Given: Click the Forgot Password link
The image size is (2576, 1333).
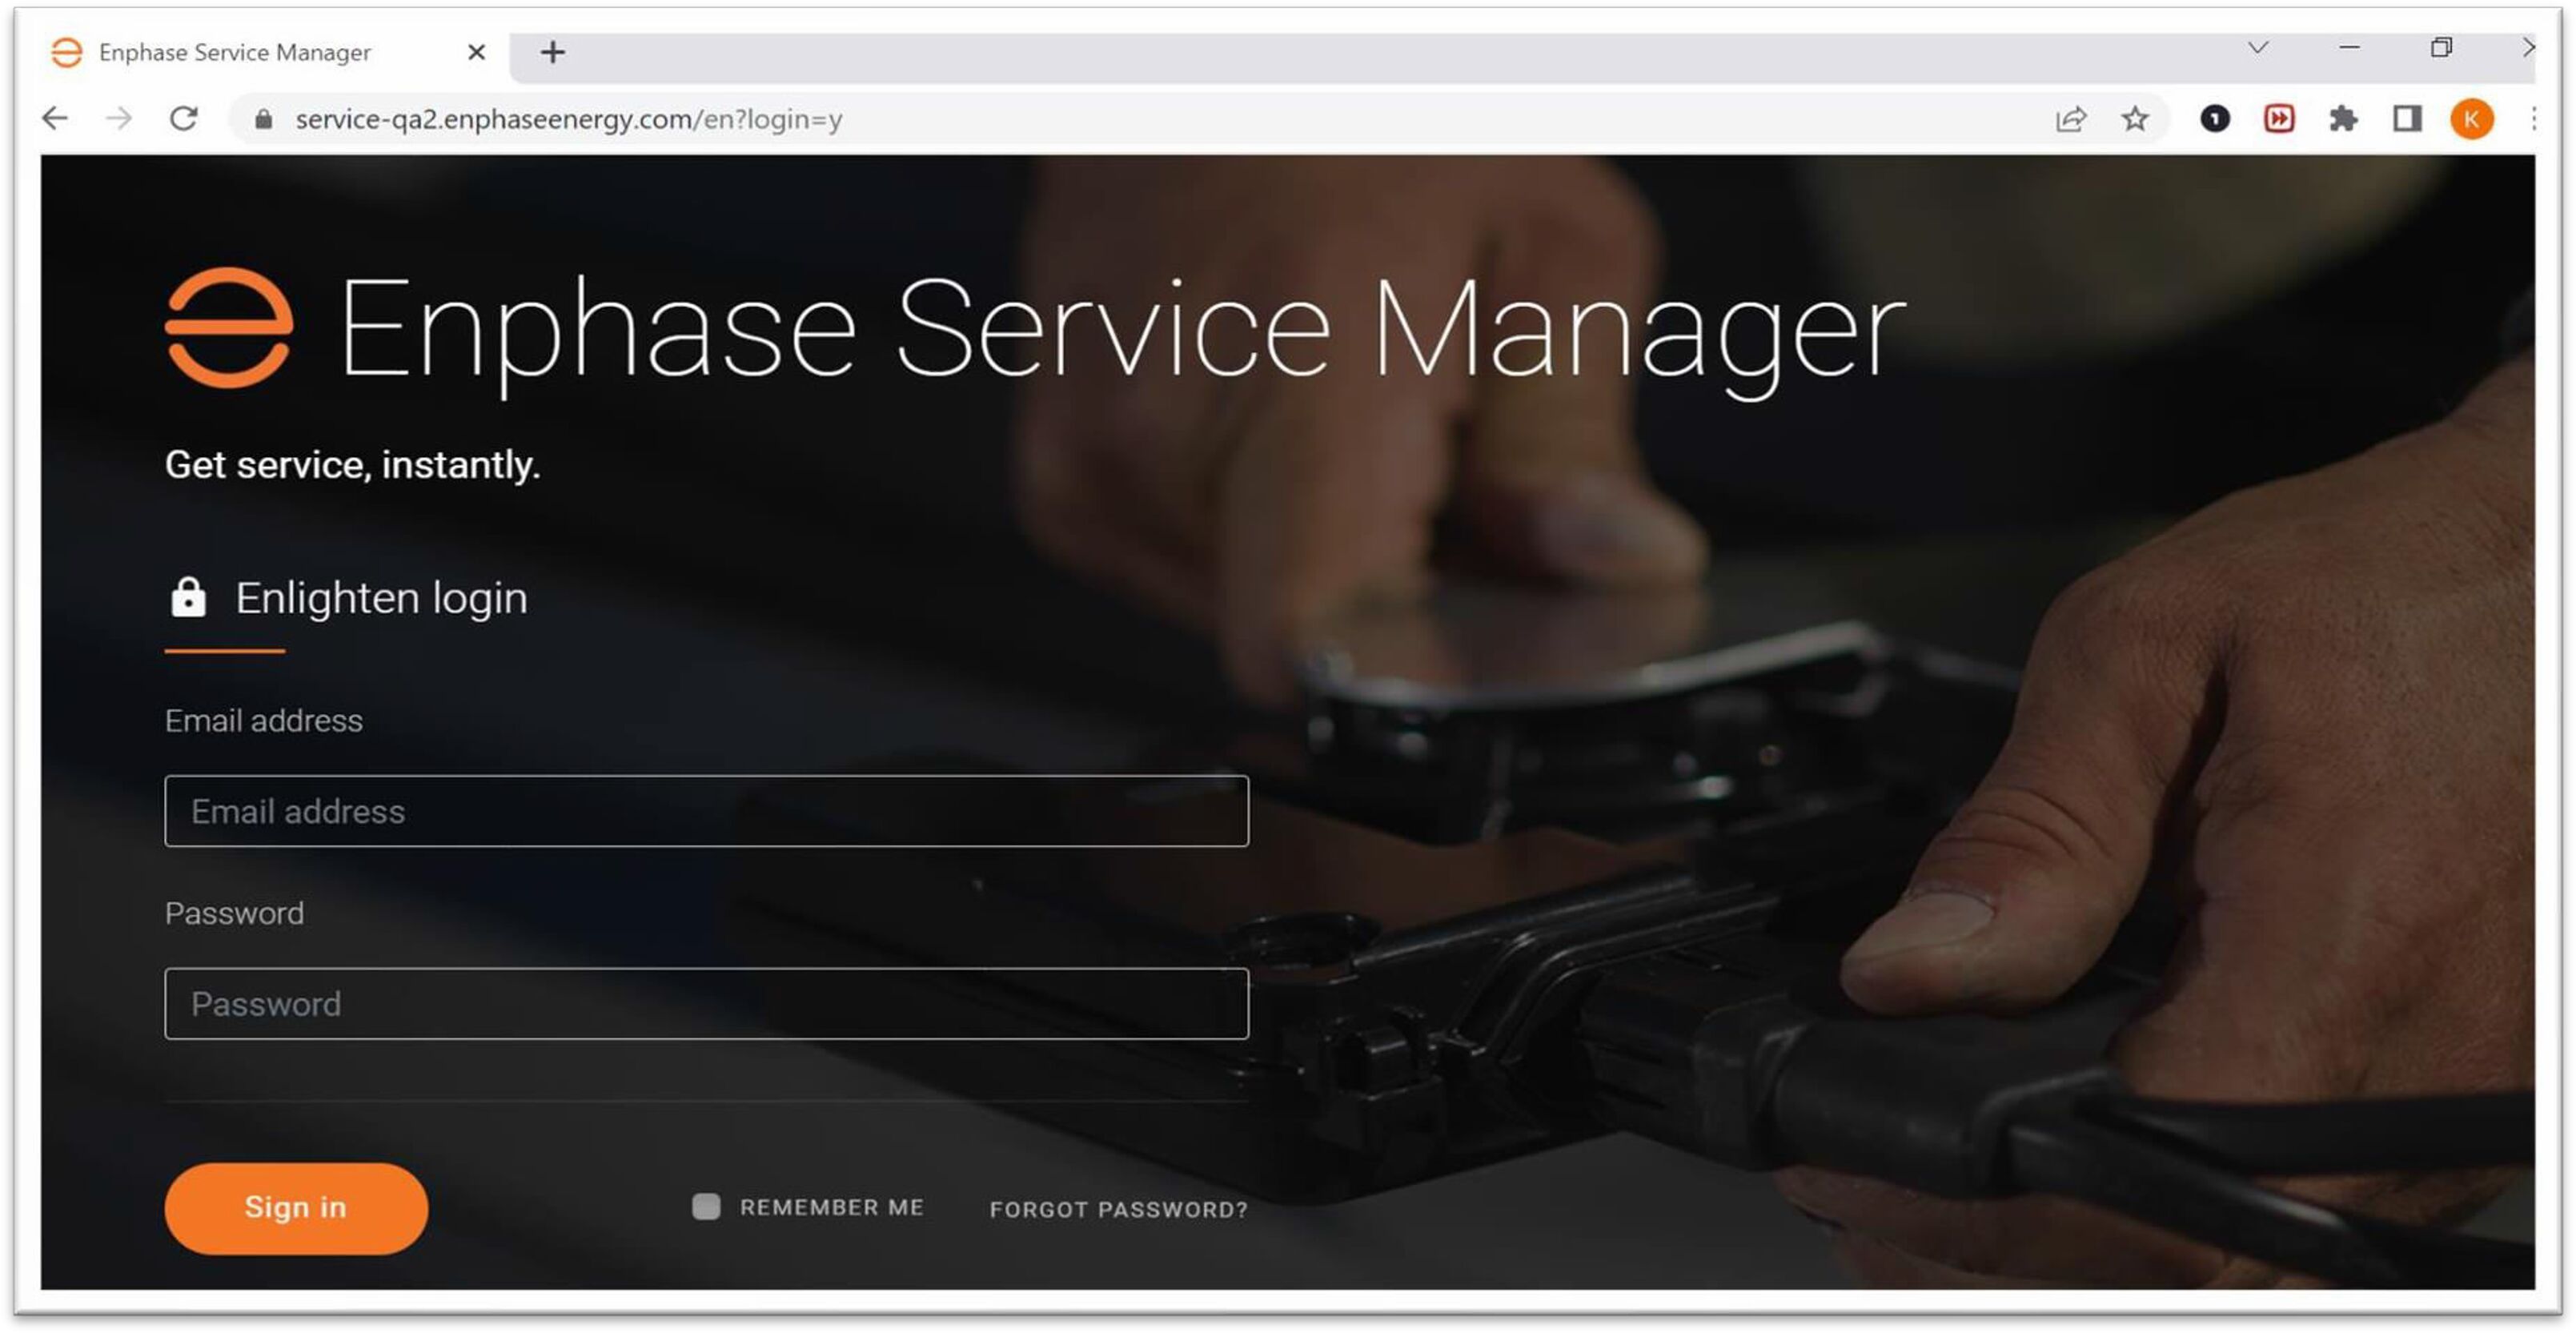Looking at the screenshot, I should [x=1118, y=1209].
